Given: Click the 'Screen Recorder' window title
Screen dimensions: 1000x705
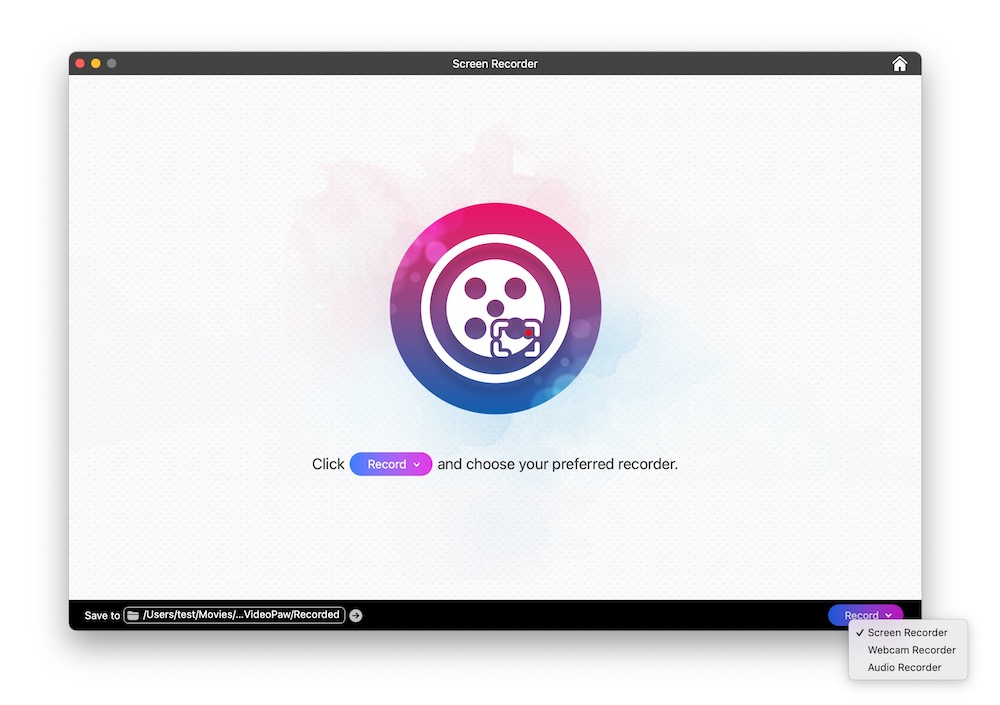Looking at the screenshot, I should [x=495, y=64].
